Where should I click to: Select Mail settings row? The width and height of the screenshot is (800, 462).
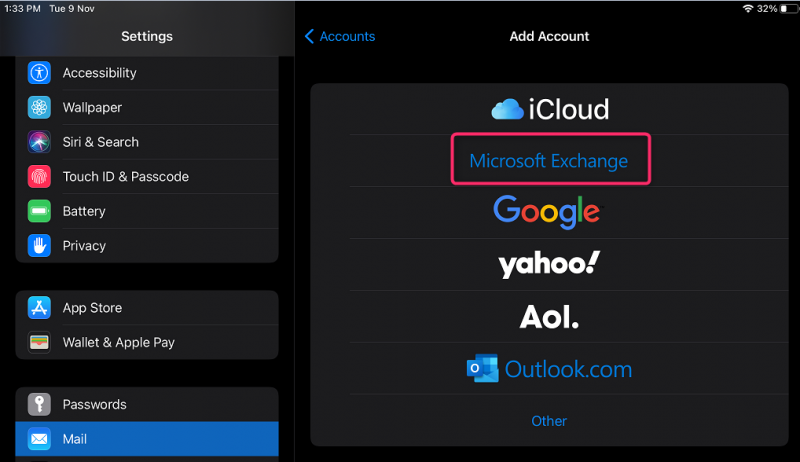point(147,439)
